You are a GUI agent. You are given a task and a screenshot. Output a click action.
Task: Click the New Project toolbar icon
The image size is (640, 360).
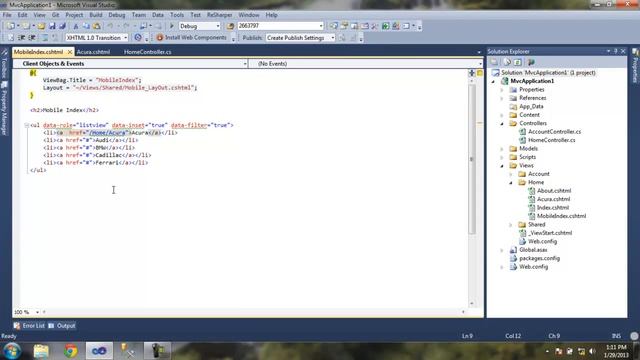(11, 26)
